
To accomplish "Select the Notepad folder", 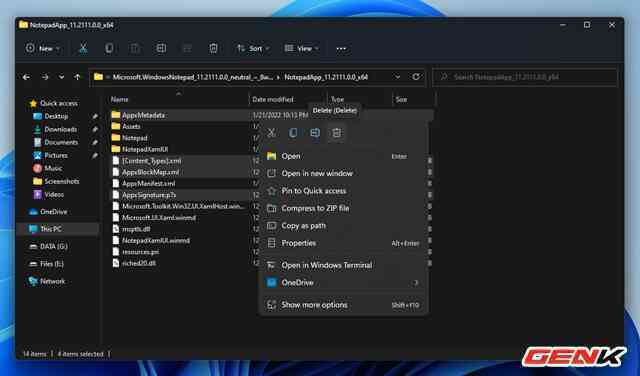I will (135, 138).
